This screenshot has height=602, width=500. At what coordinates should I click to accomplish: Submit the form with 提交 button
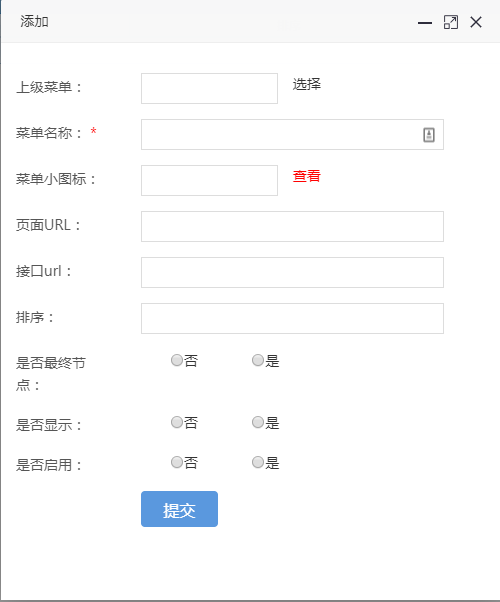(x=179, y=509)
